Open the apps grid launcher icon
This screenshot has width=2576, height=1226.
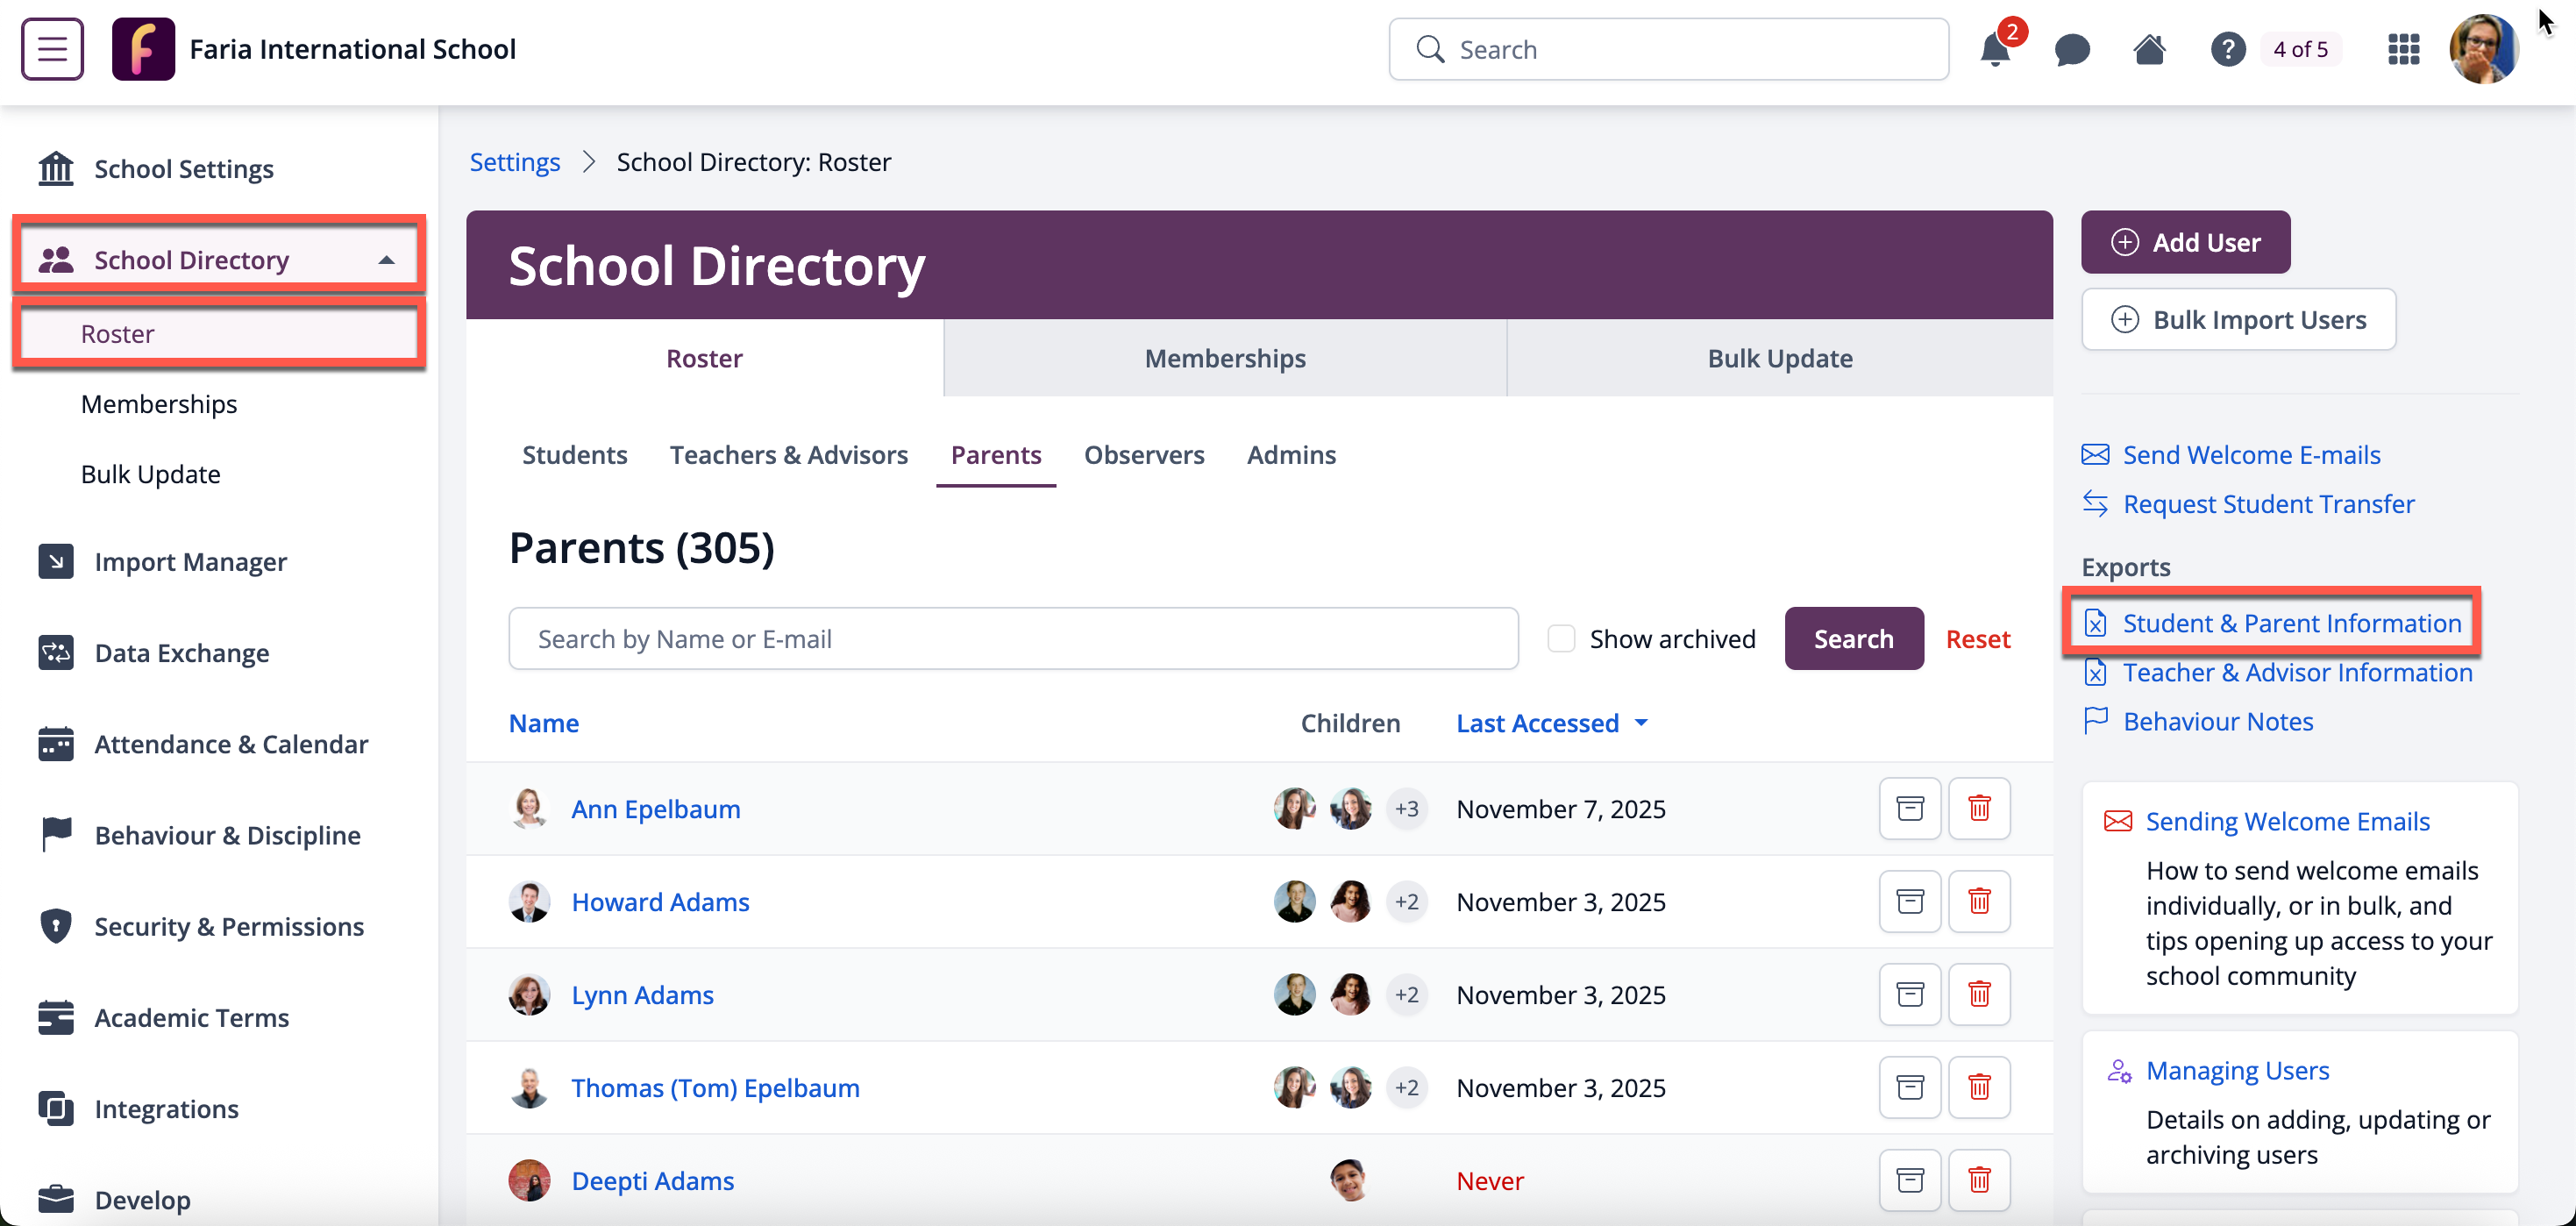(2403, 49)
